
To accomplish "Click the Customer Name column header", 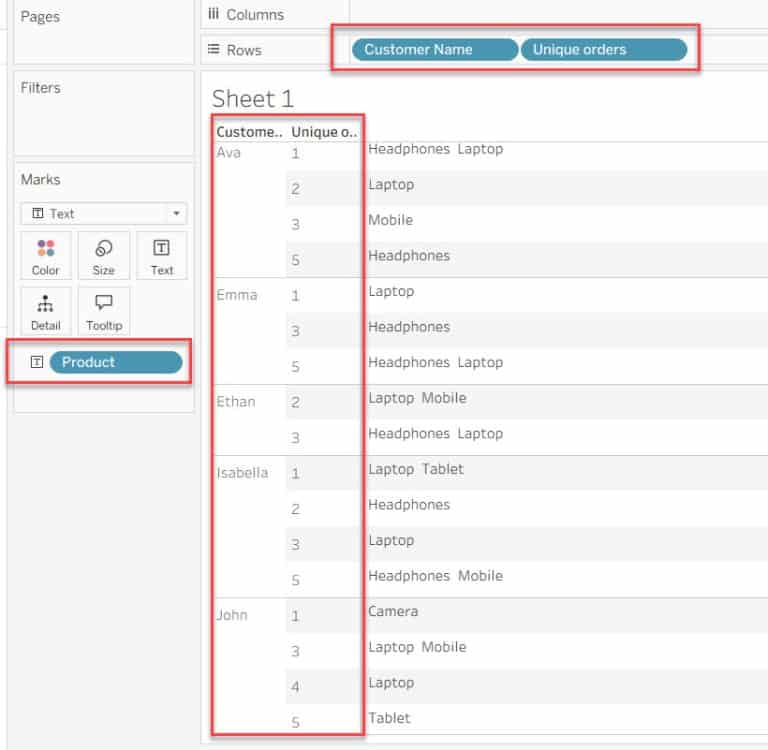I will click(249, 132).
